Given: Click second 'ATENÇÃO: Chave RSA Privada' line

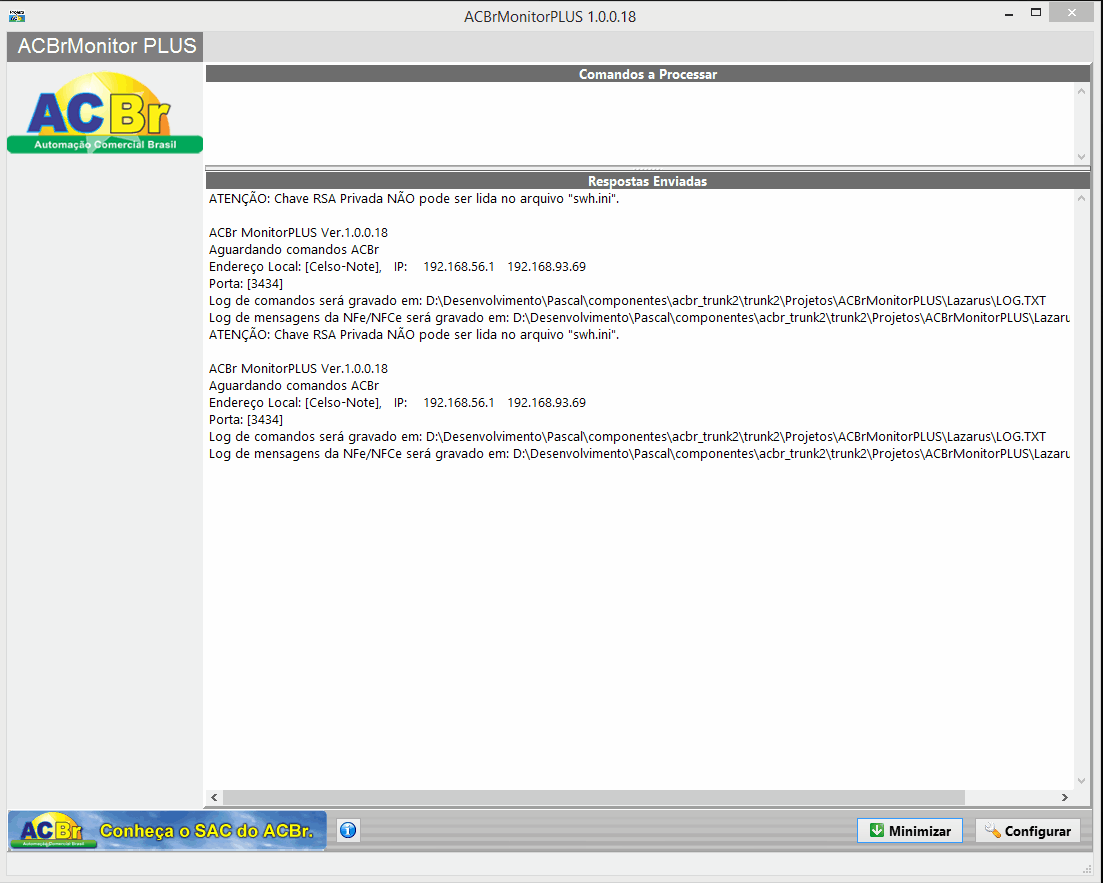Looking at the screenshot, I should pyautogui.click(x=414, y=334).
